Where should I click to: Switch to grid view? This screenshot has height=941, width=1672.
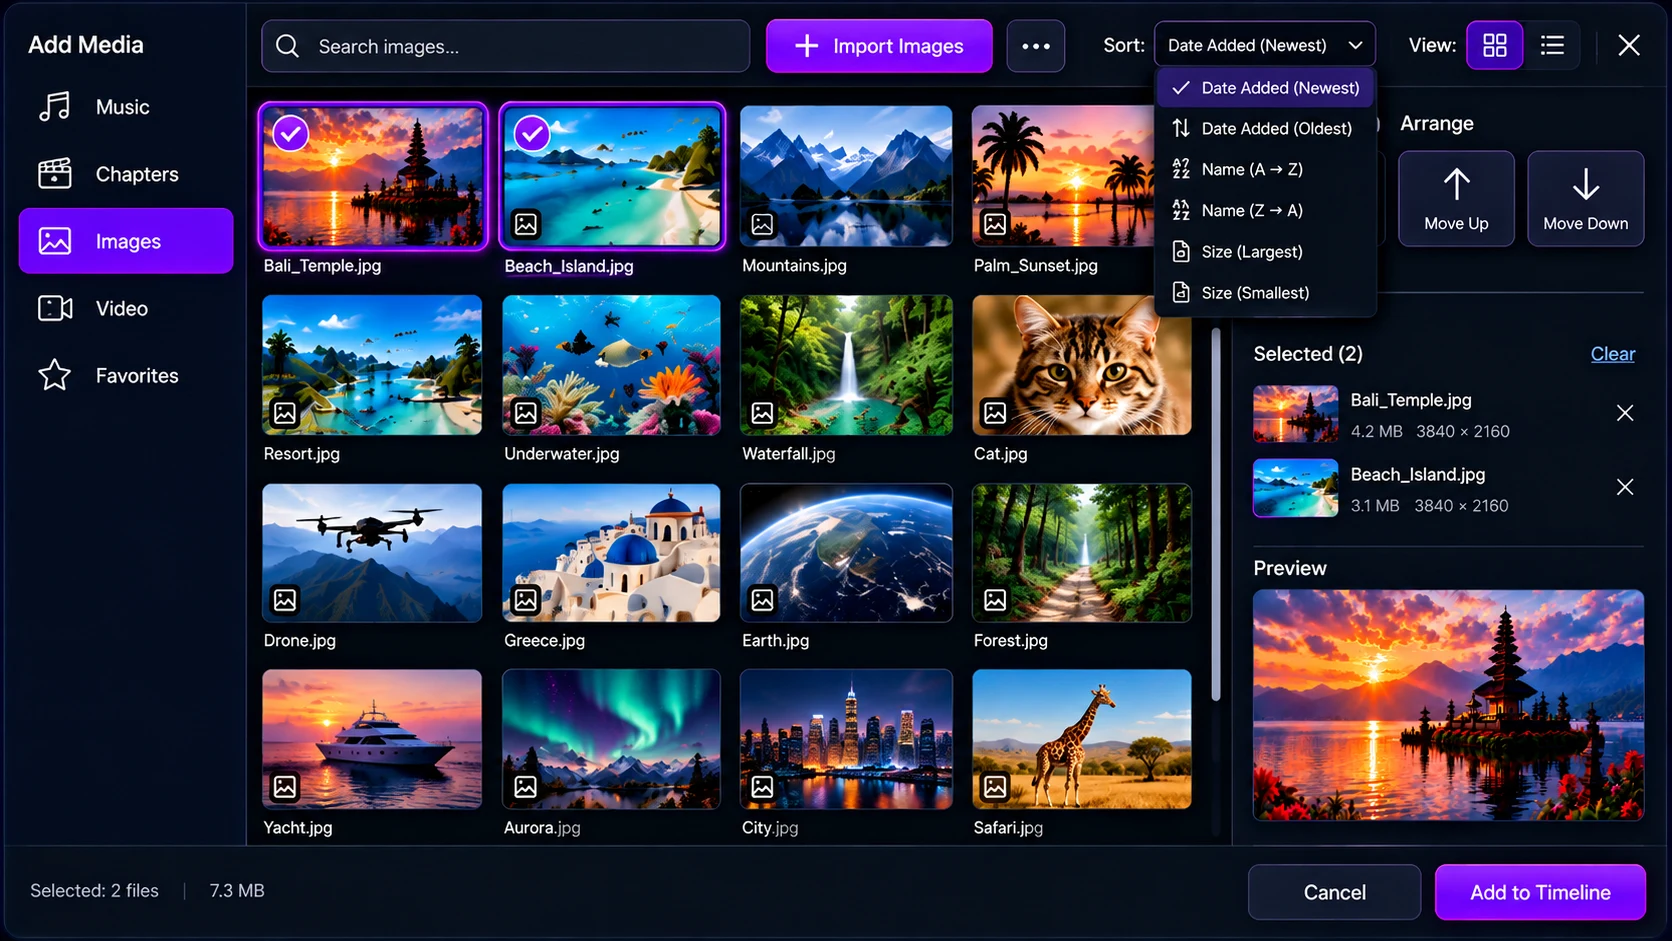[x=1494, y=45]
